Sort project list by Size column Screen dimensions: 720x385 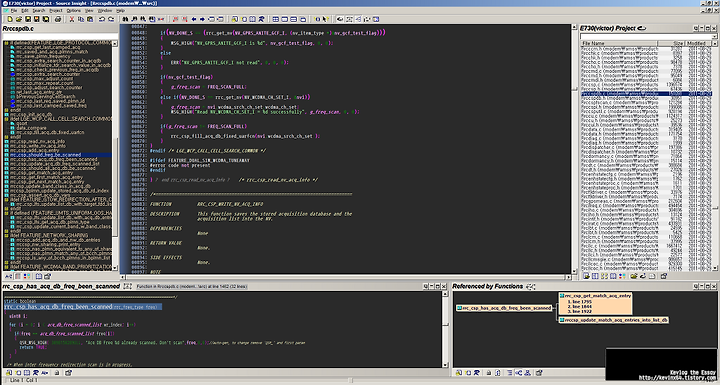[671, 43]
